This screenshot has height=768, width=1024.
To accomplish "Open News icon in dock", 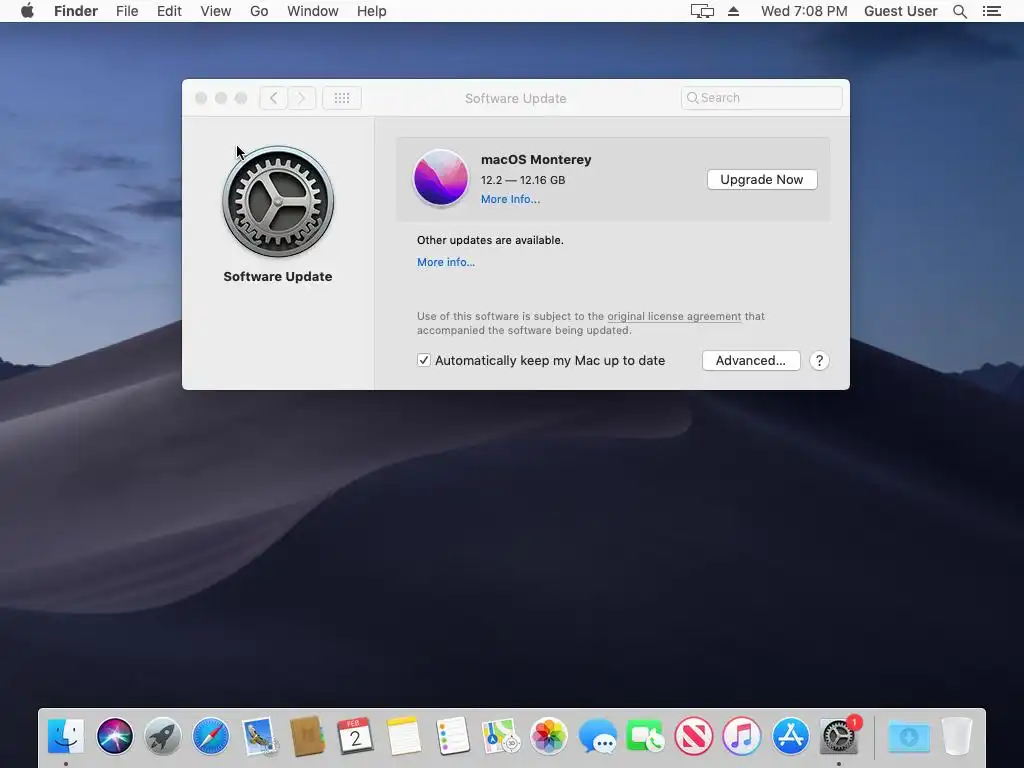I will (694, 736).
